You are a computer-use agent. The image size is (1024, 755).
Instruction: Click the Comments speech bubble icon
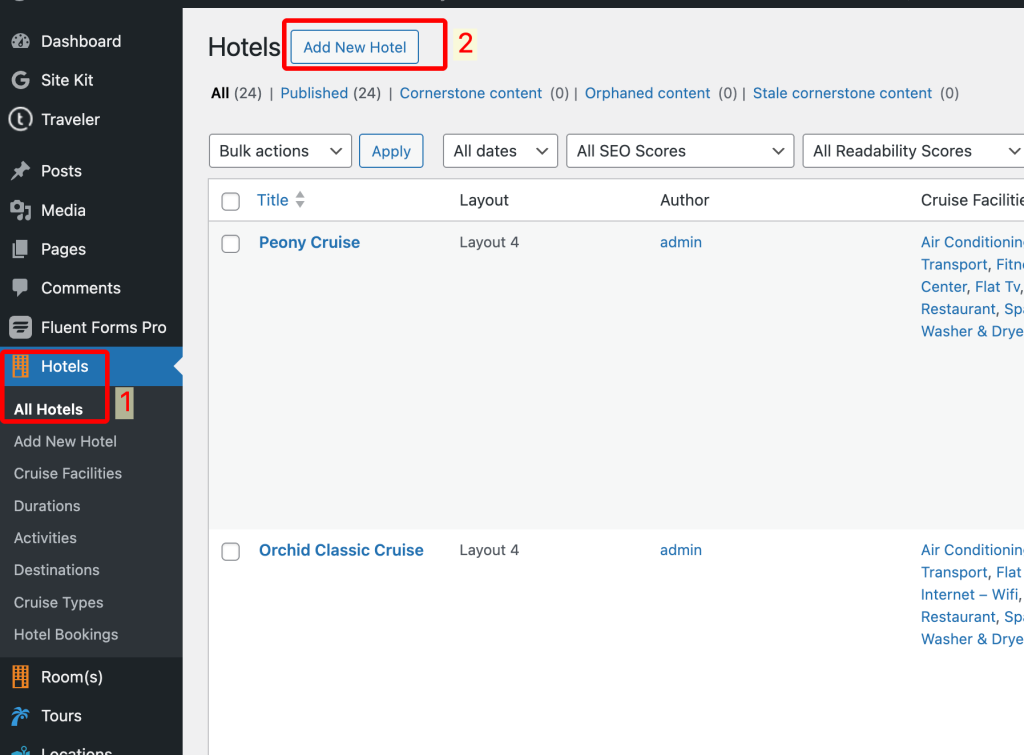tap(20, 288)
